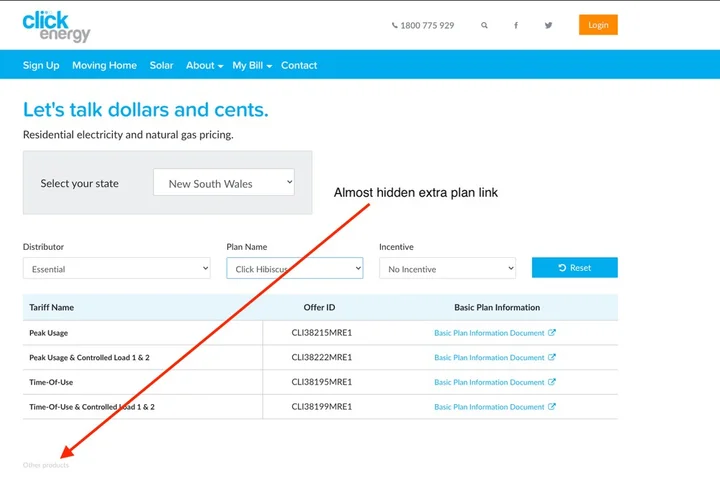Click external link icon for Time-Of-Use & Controlled Load row
This screenshot has height=497, width=720.
(552, 407)
